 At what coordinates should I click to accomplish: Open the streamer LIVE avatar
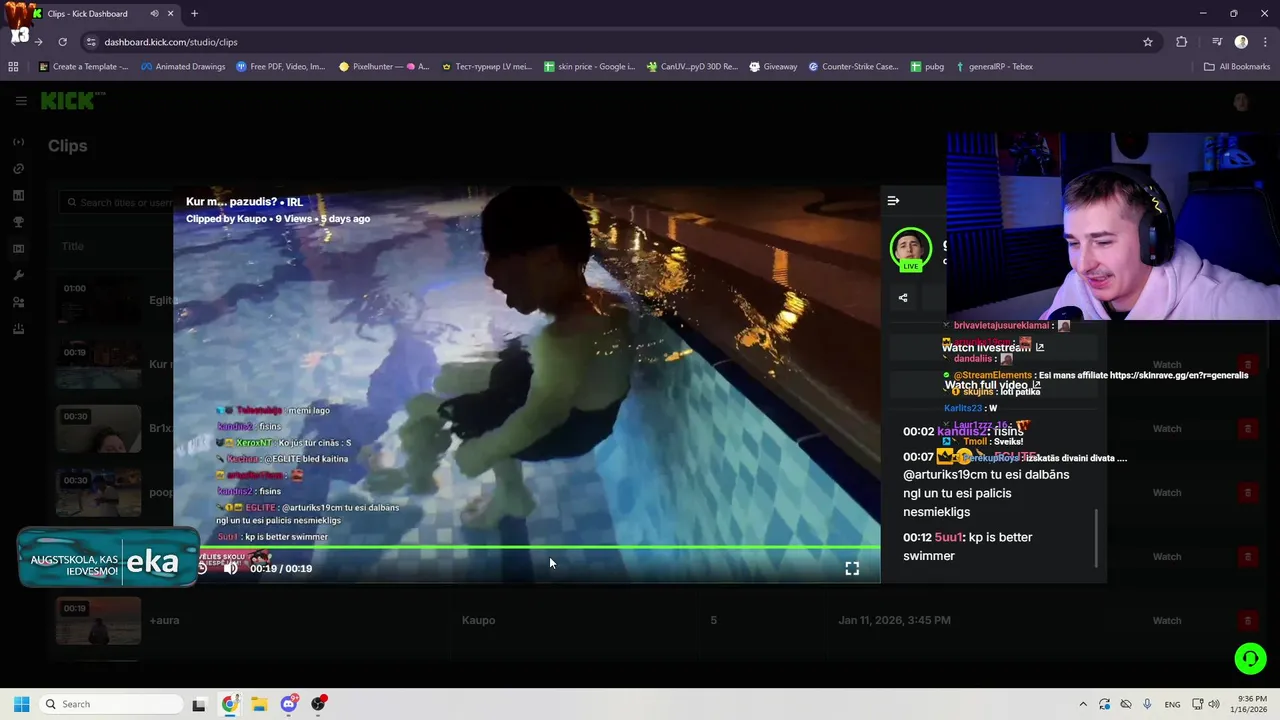coord(910,249)
